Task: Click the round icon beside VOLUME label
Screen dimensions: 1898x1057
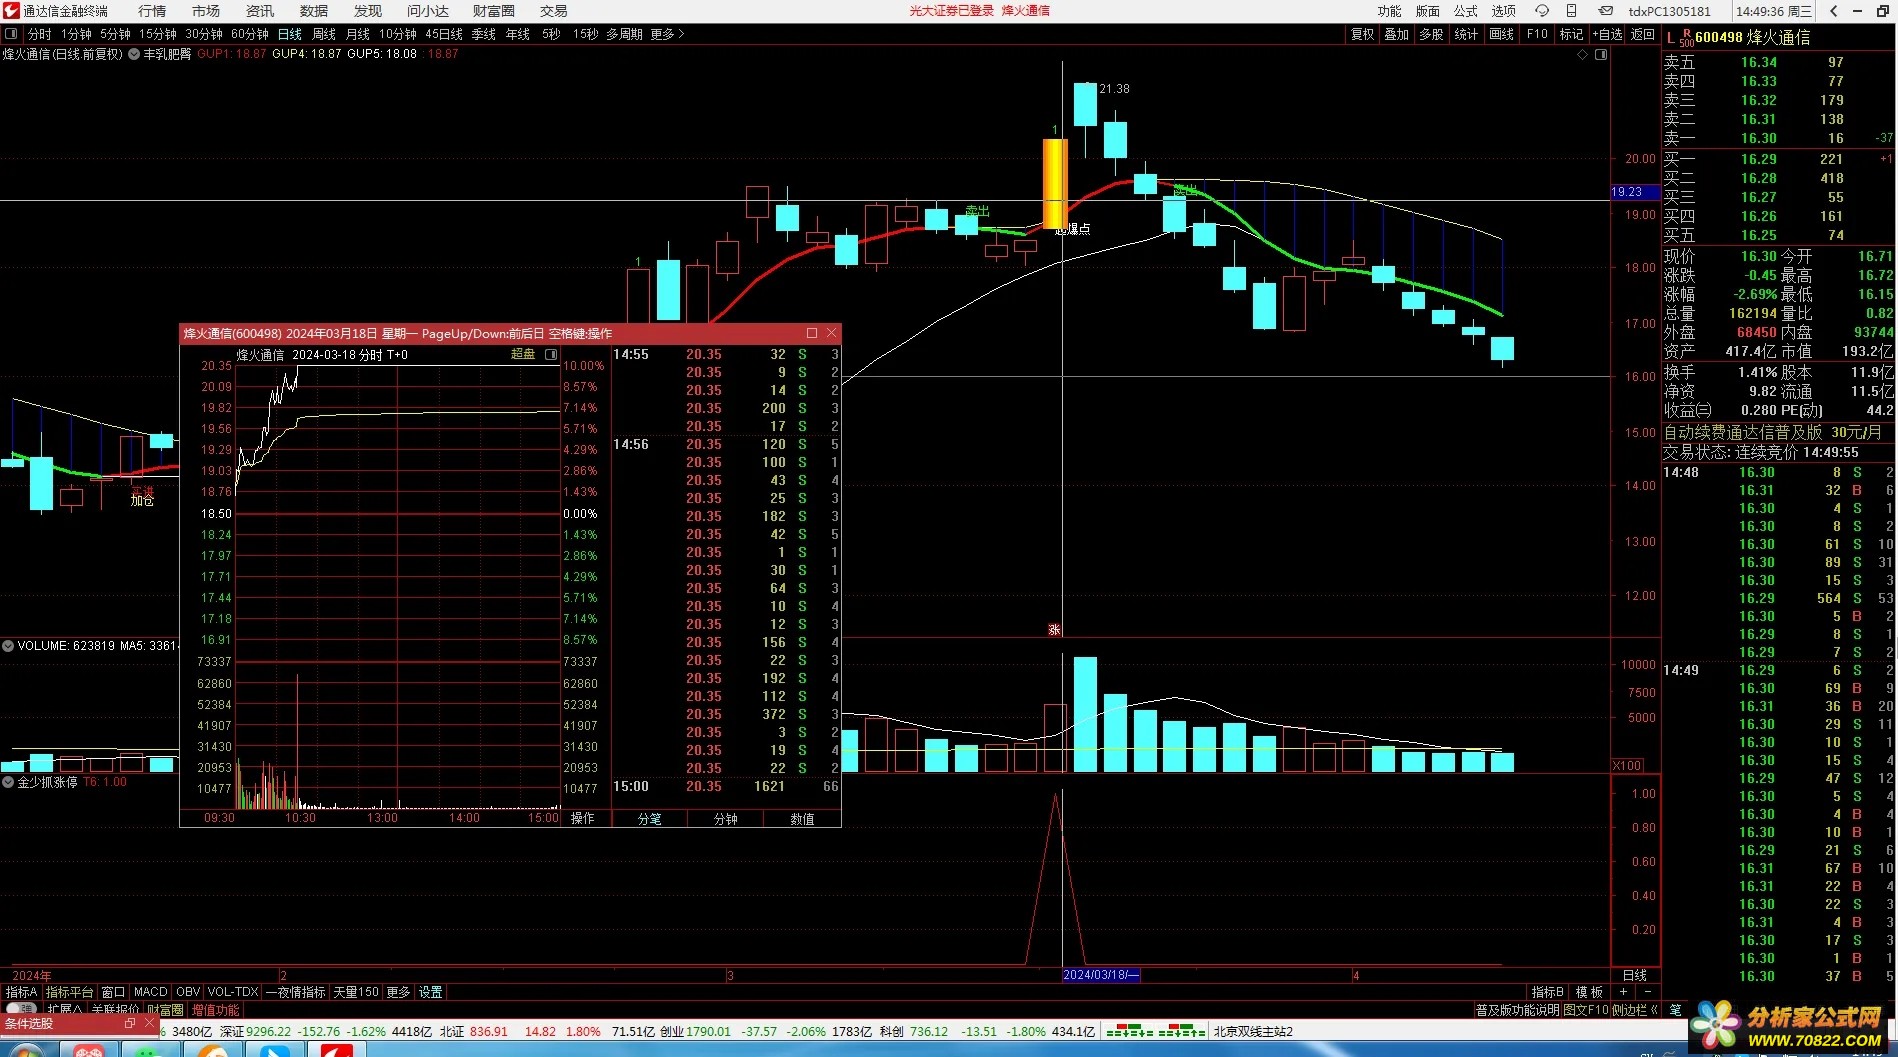Action: (8, 646)
